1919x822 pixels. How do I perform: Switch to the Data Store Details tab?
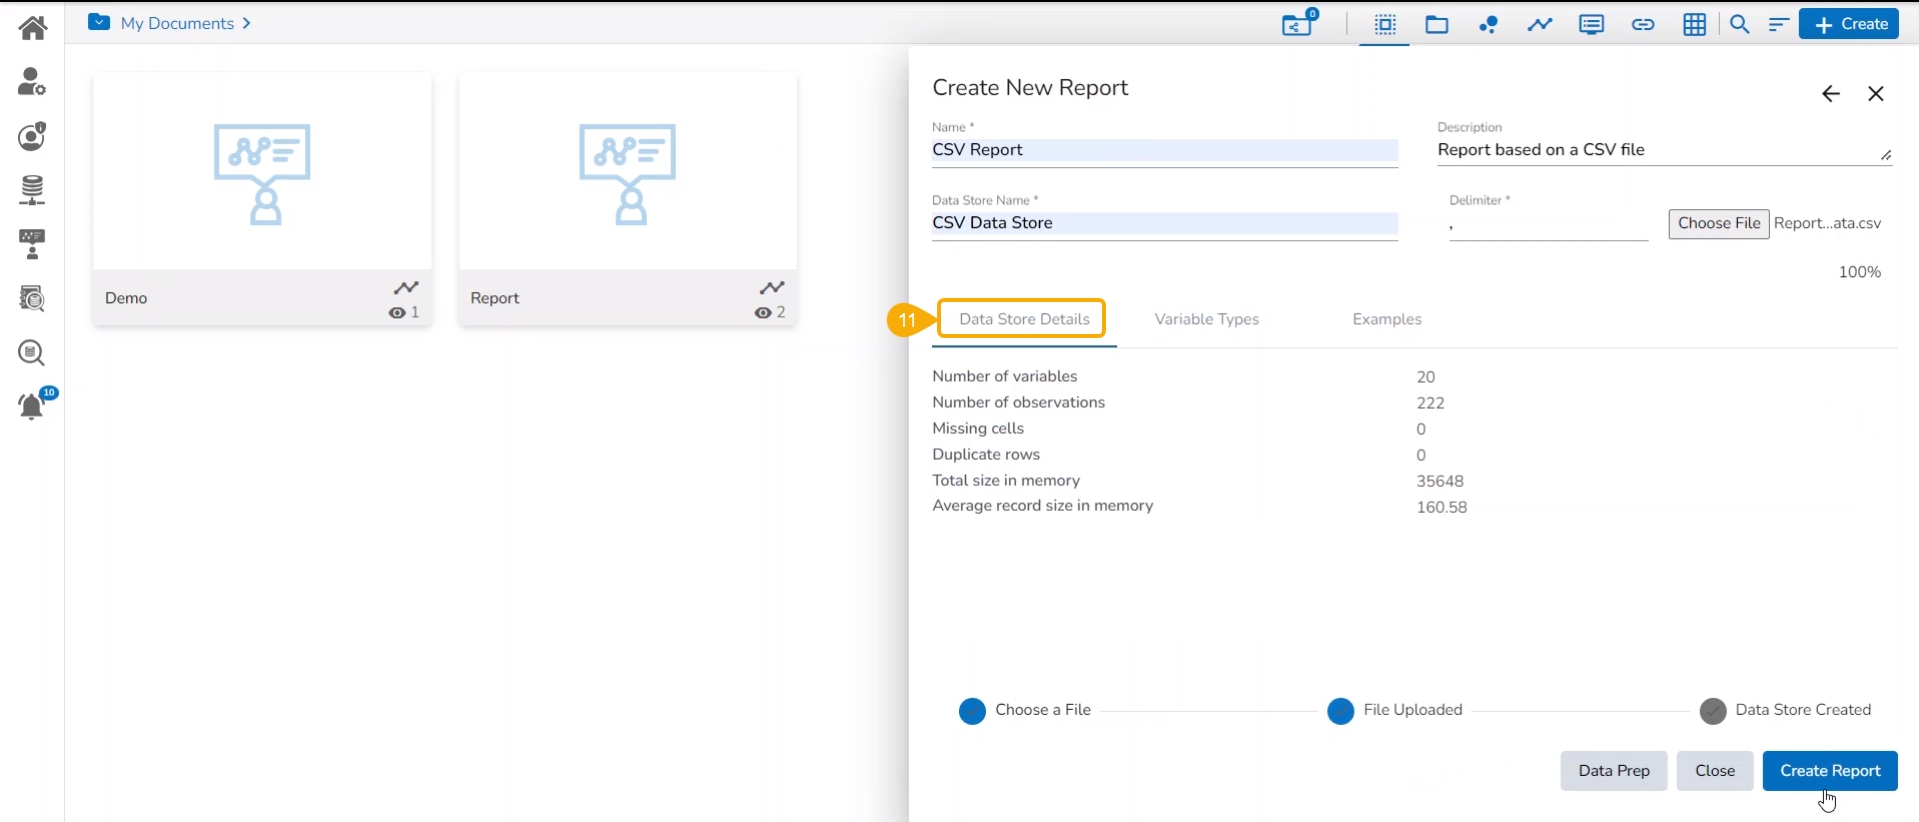(1024, 319)
